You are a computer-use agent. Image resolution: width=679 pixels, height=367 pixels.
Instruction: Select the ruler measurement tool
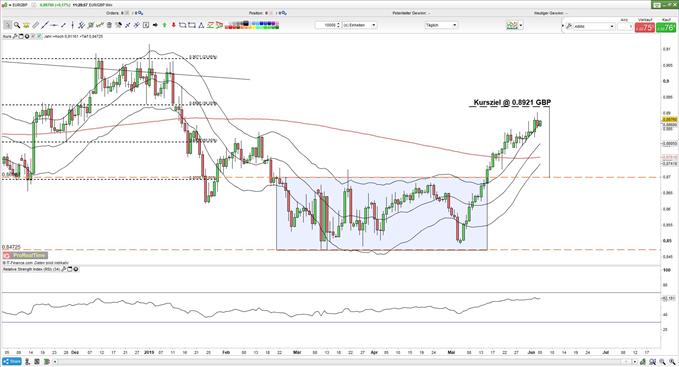[x=36, y=25]
